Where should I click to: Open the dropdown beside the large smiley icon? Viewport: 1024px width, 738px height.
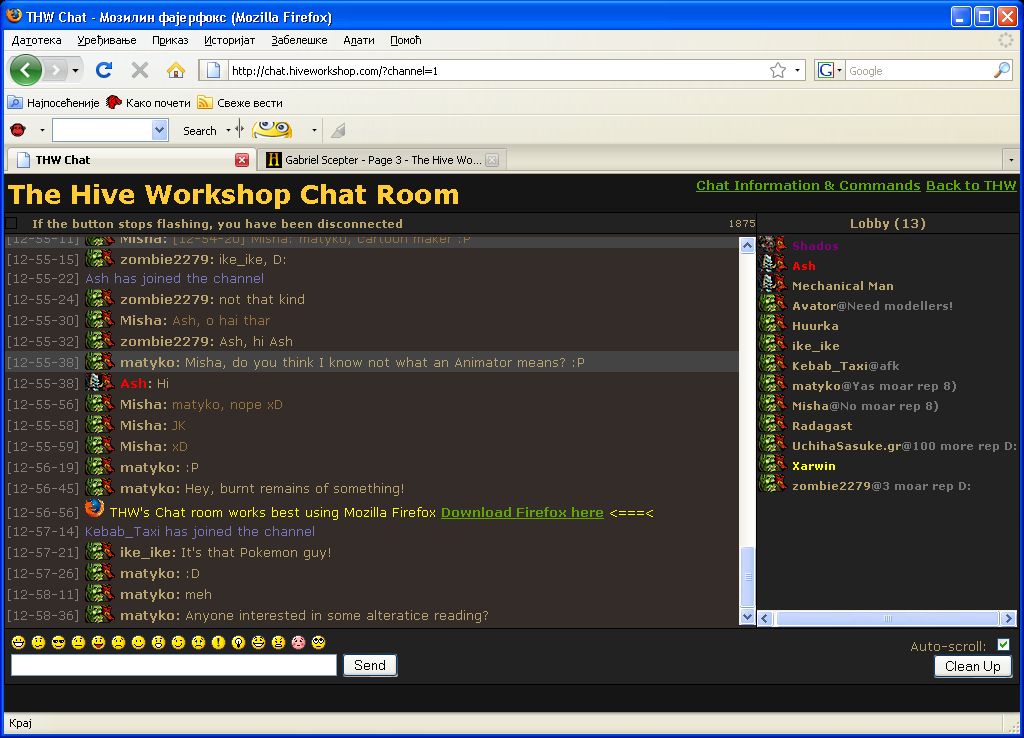(x=314, y=131)
